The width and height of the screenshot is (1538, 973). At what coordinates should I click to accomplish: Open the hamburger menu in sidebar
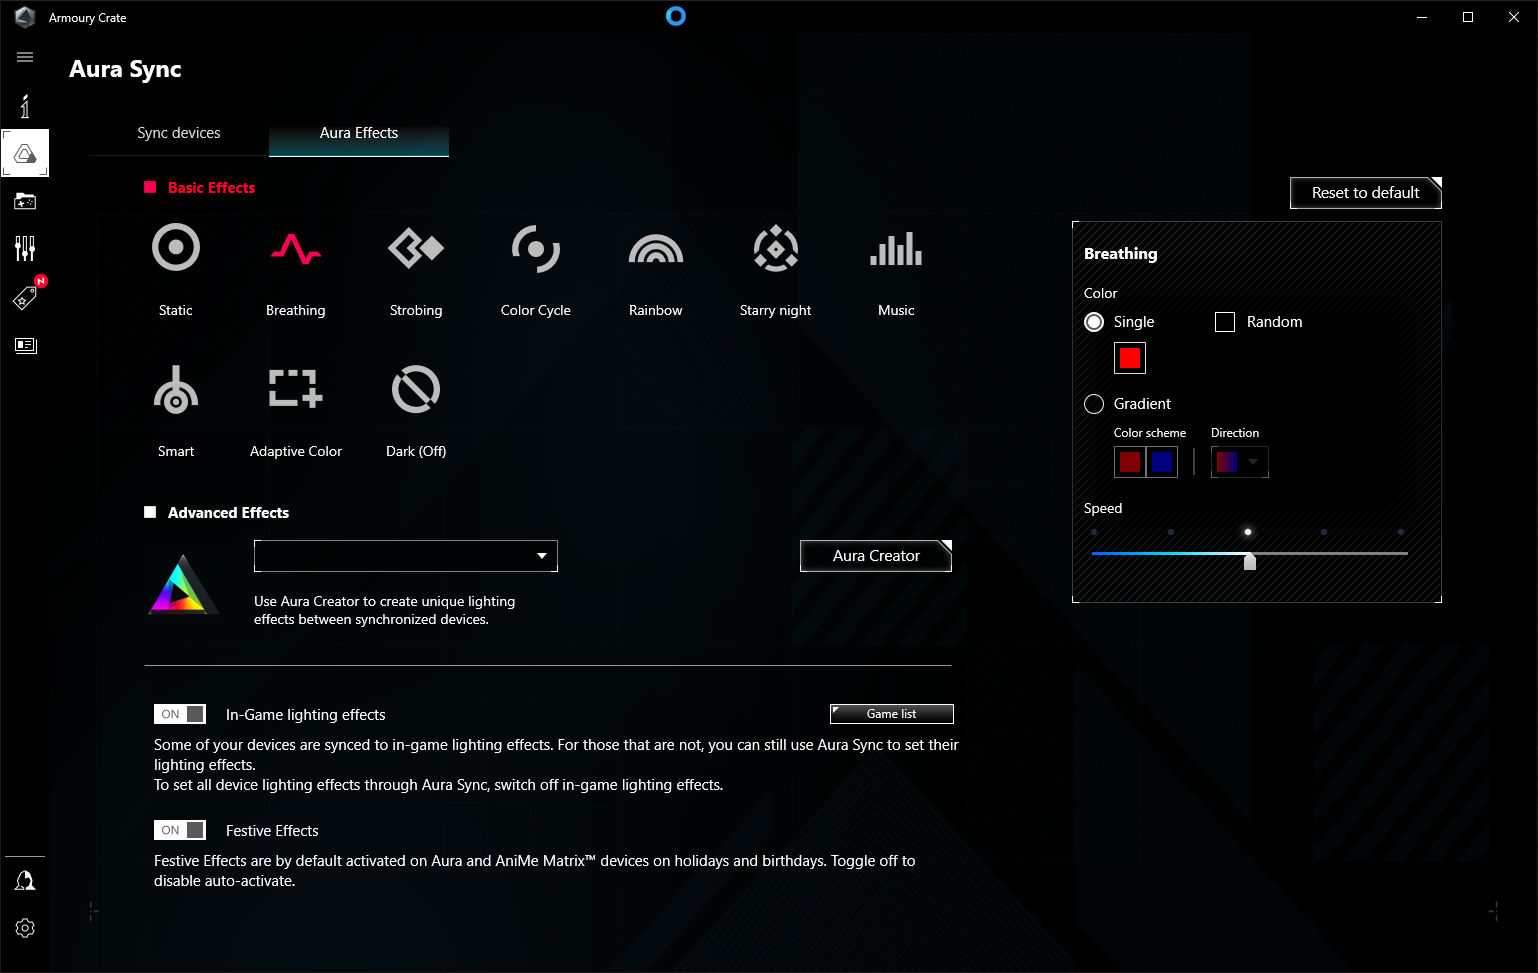coord(25,57)
